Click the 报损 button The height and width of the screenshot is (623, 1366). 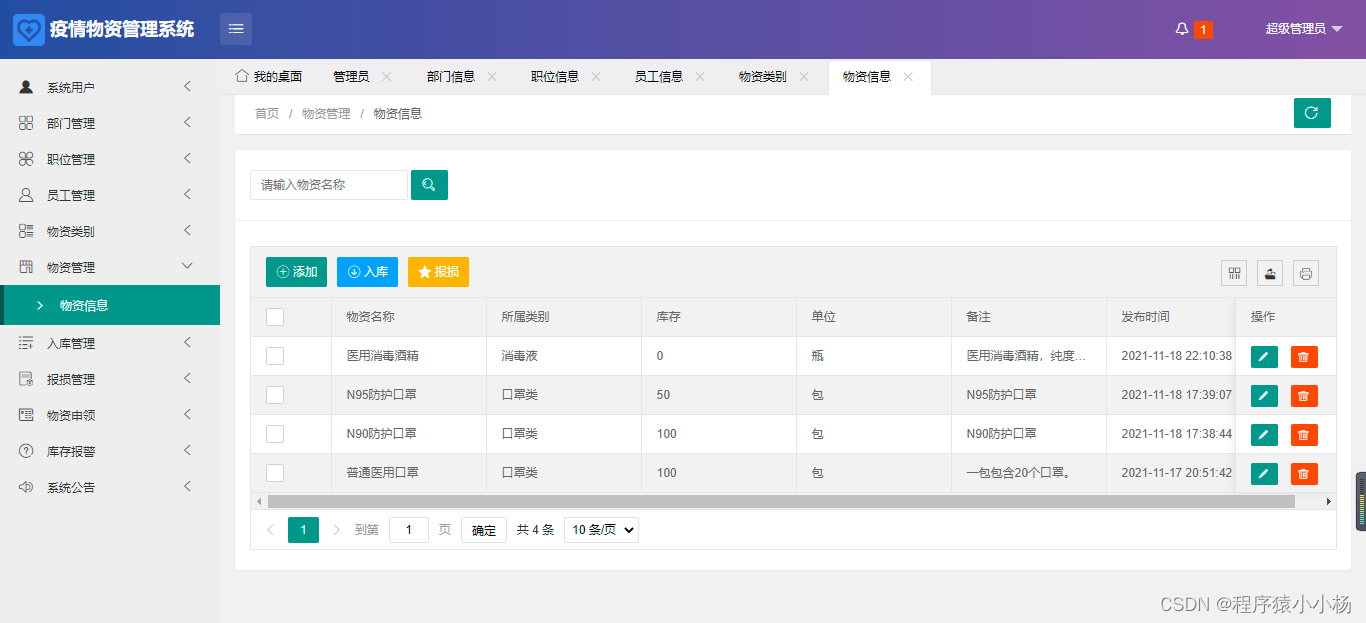tap(438, 272)
